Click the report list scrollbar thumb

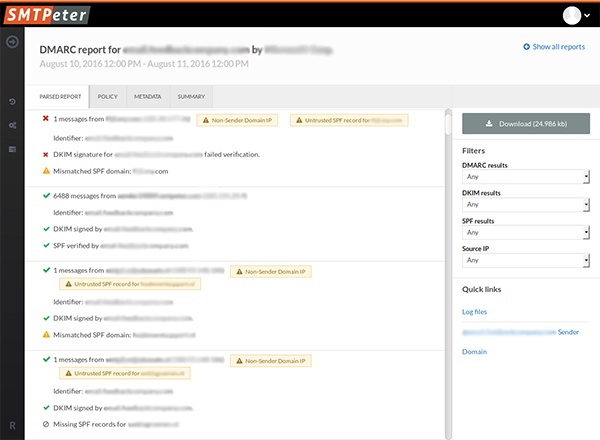click(448, 124)
